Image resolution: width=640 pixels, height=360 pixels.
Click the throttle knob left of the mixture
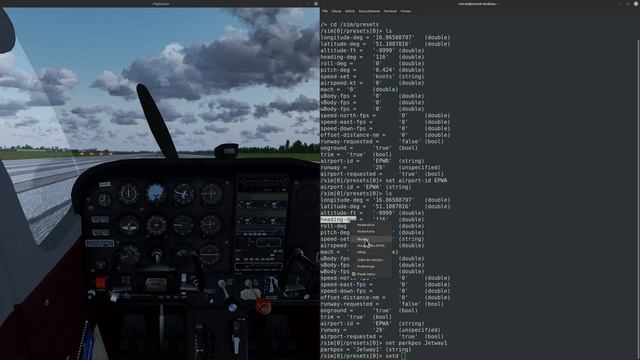pyautogui.click(x=233, y=307)
